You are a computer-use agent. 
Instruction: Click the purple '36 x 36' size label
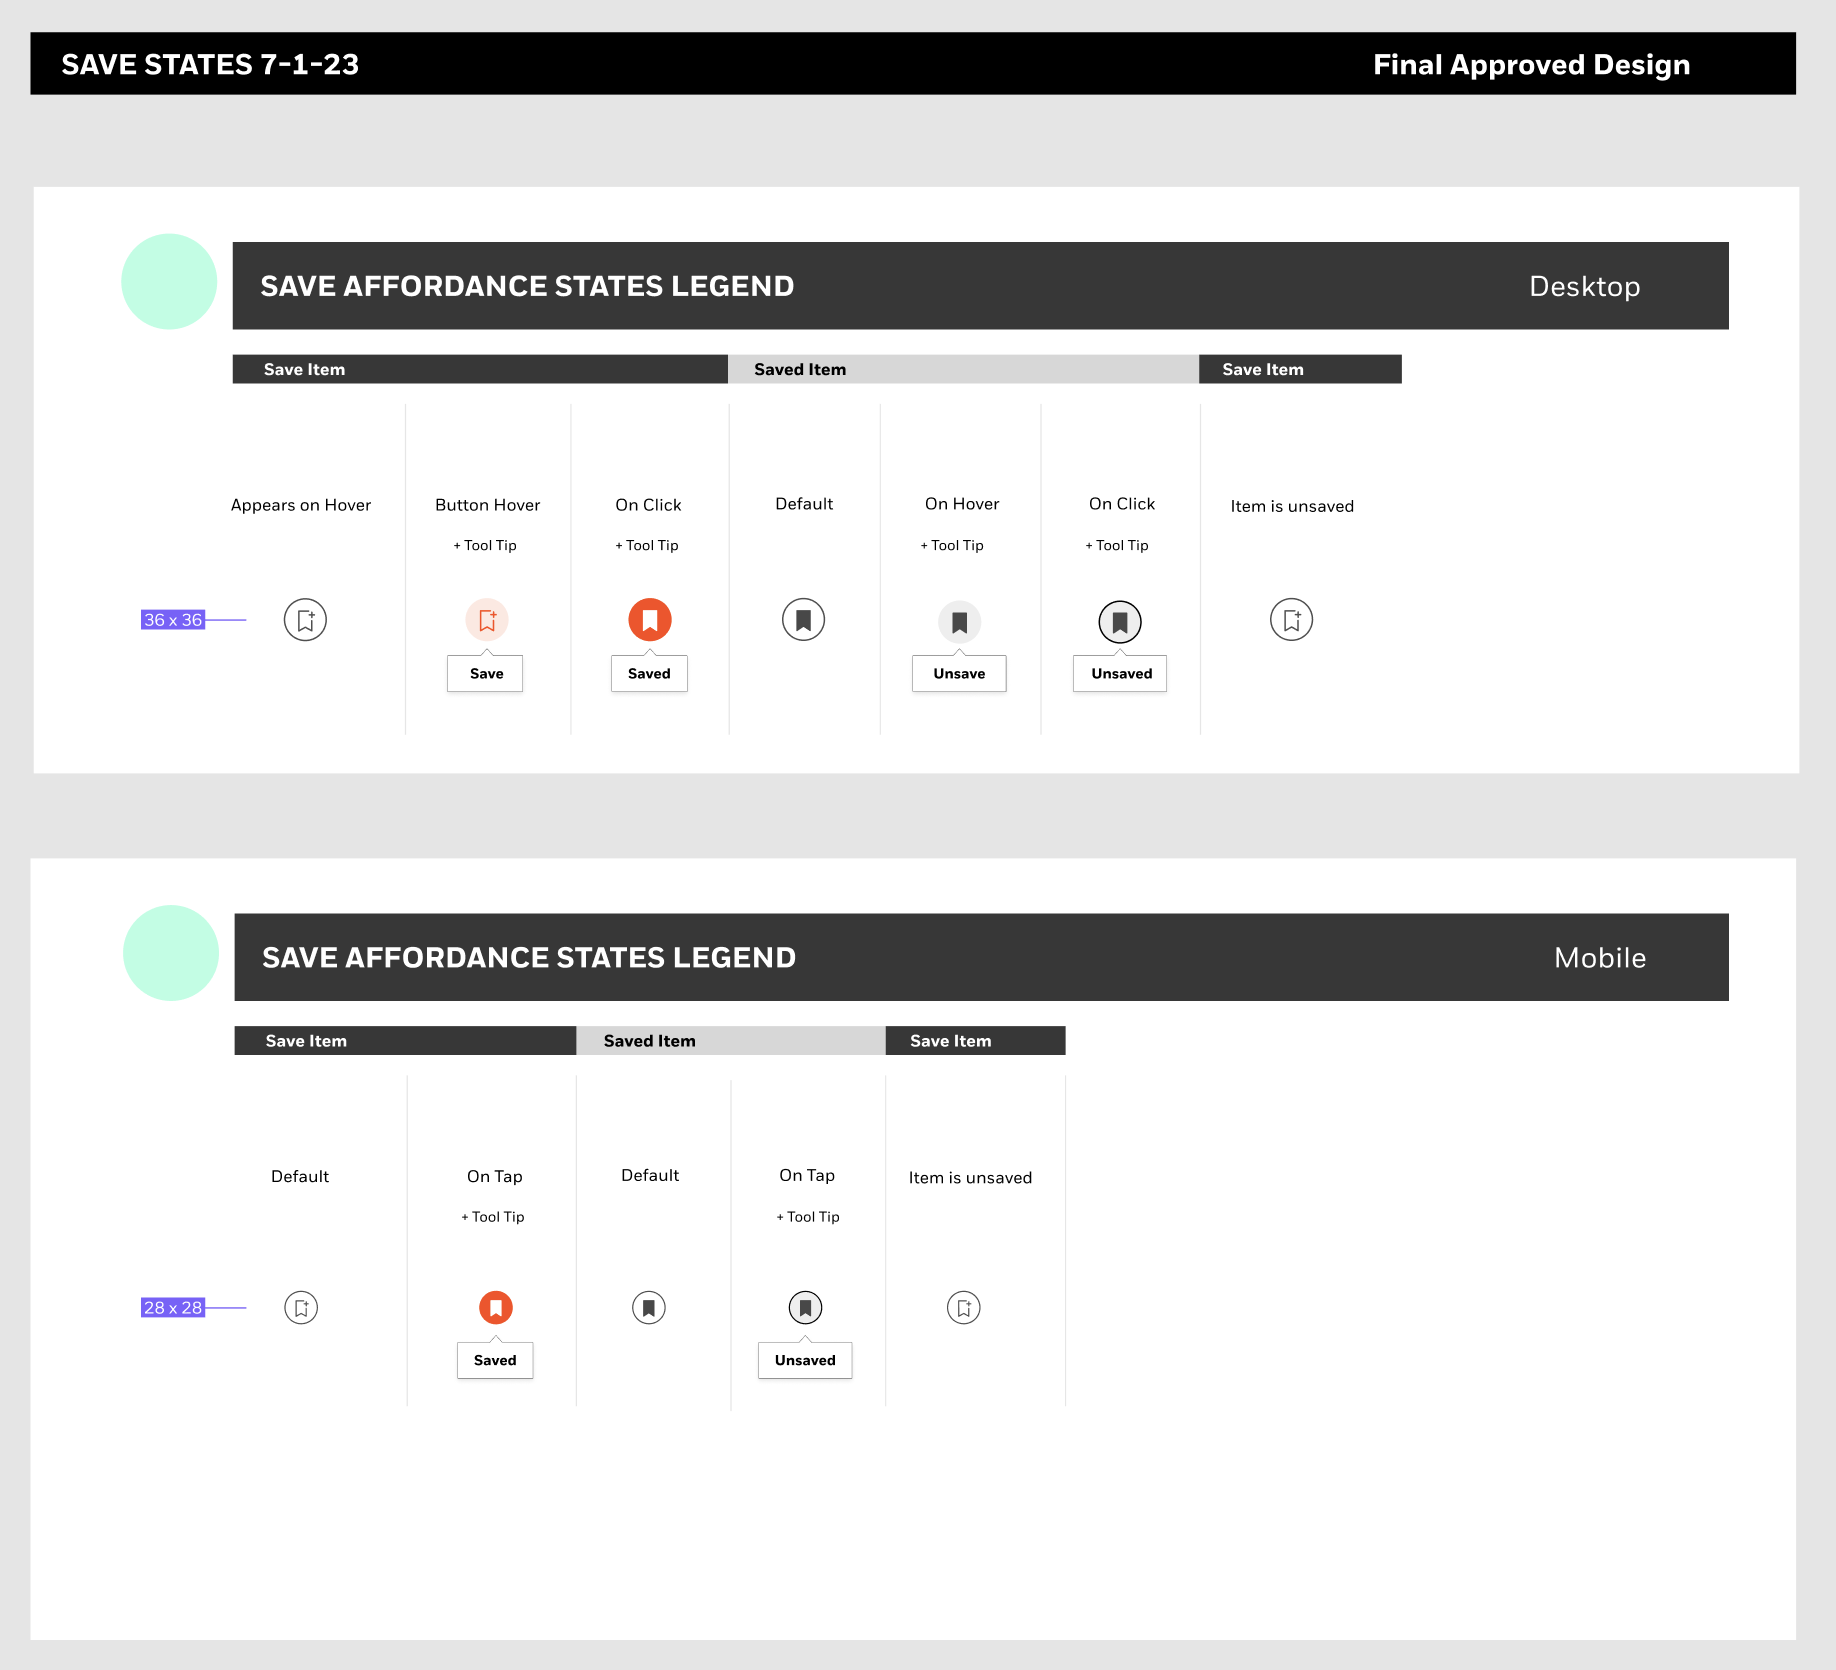coord(173,620)
